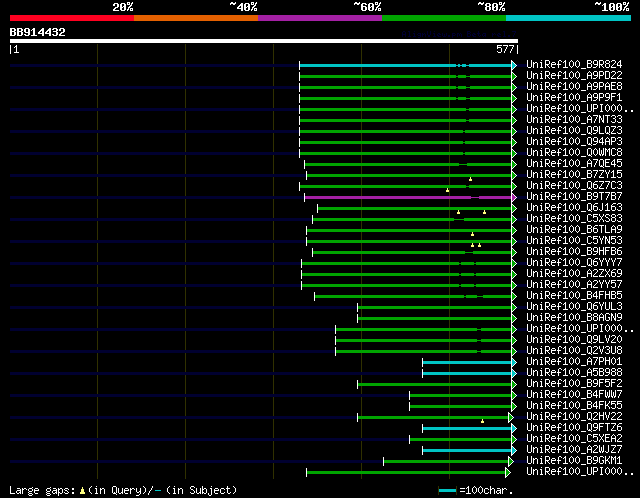Select the UniRef100_C5YN53 label
The height and width of the screenshot is (498, 640).
(574, 241)
